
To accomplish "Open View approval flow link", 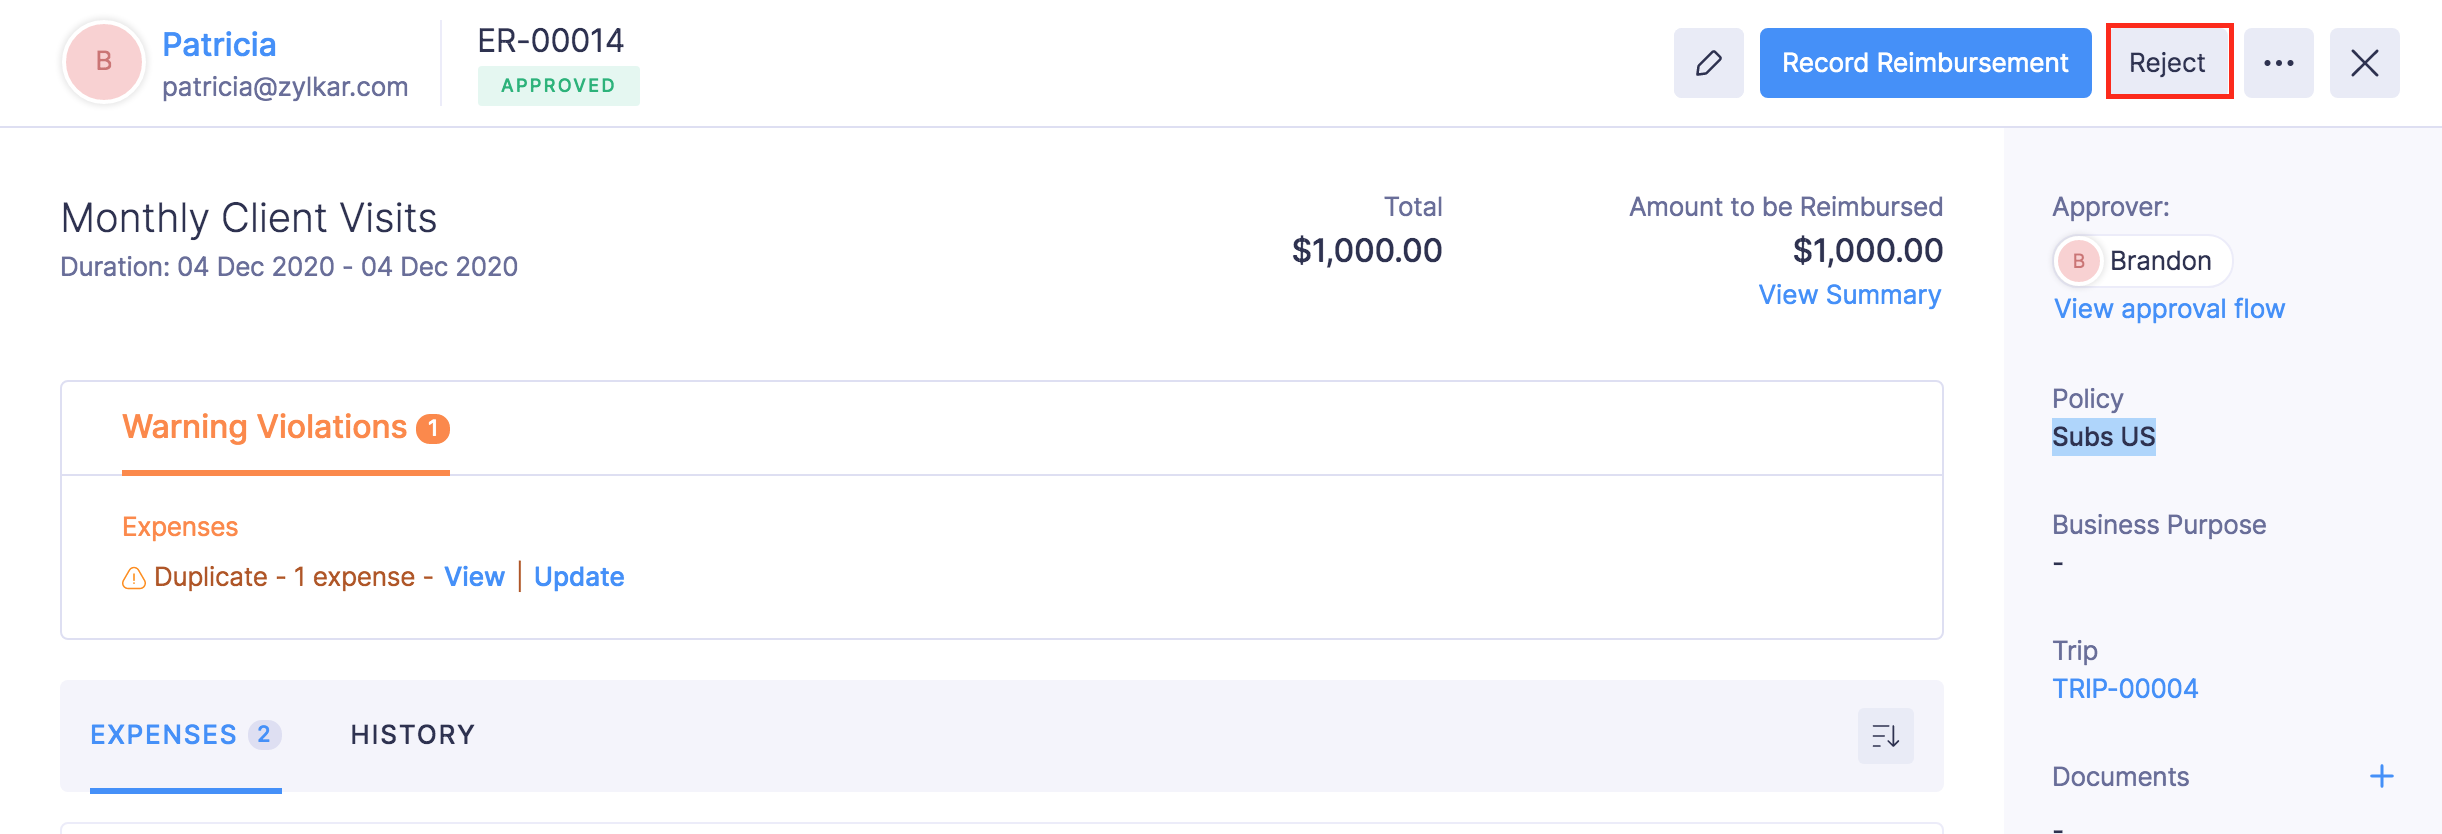I will tap(2169, 309).
